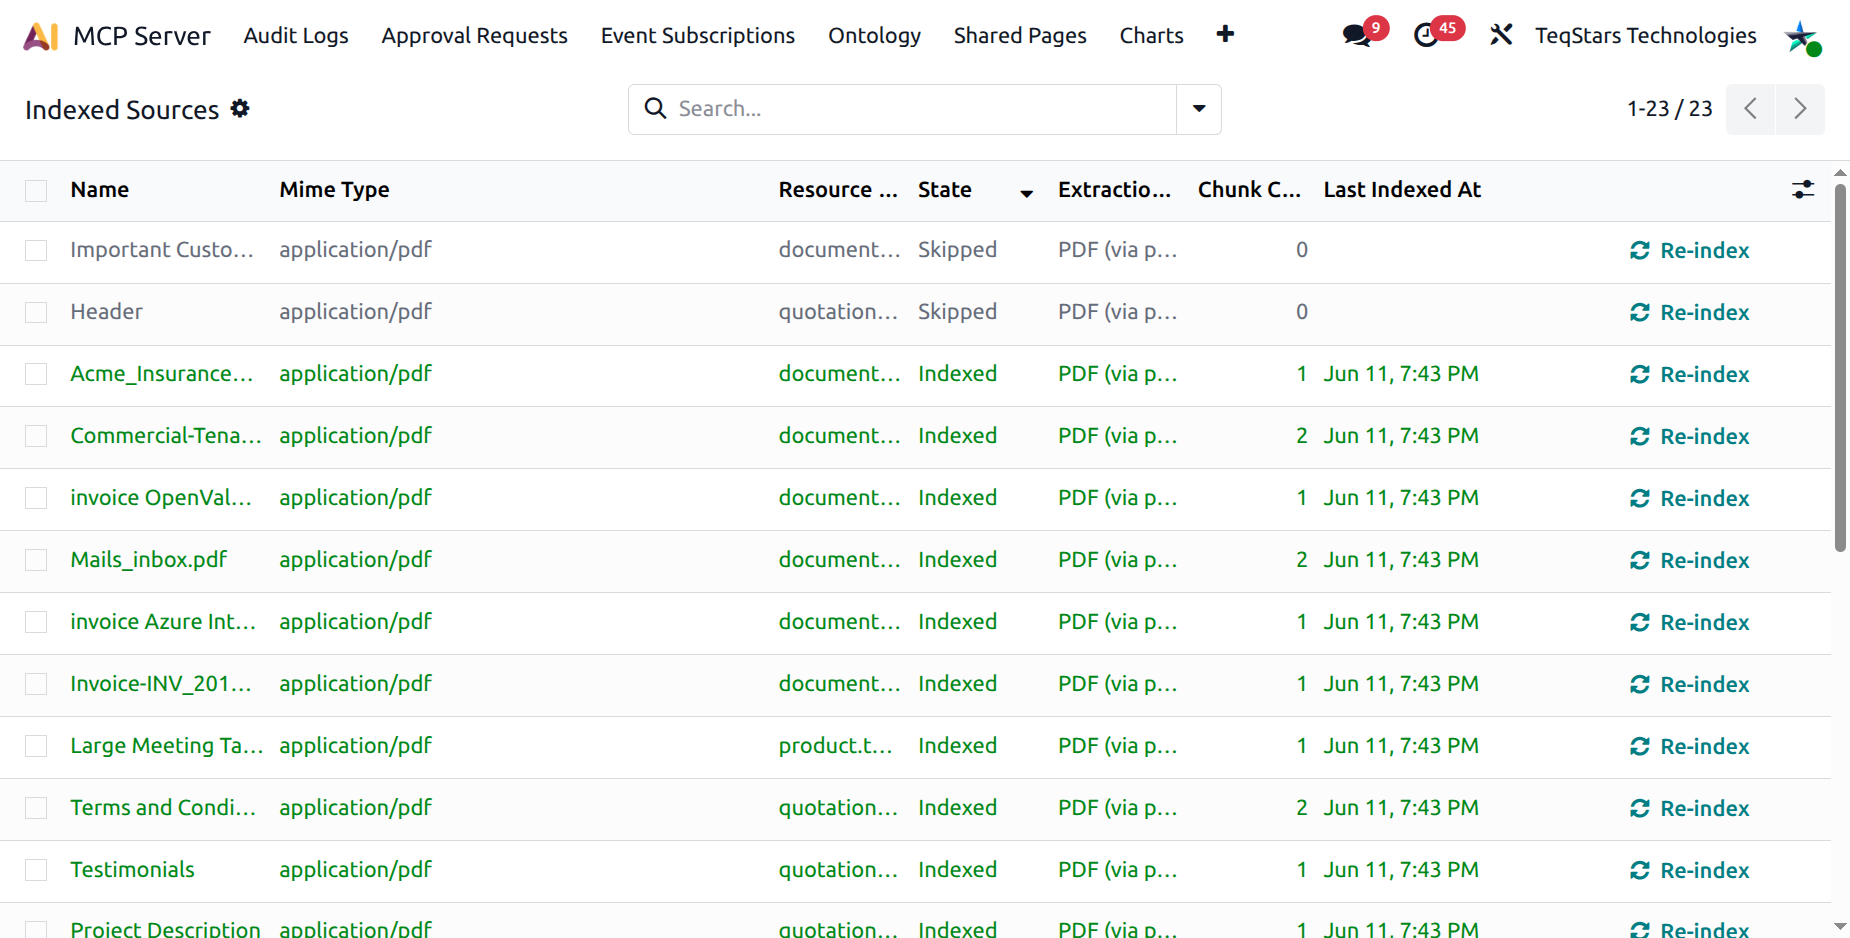Open the Project Description record
This screenshot has width=1850, height=938.
[x=165, y=929]
